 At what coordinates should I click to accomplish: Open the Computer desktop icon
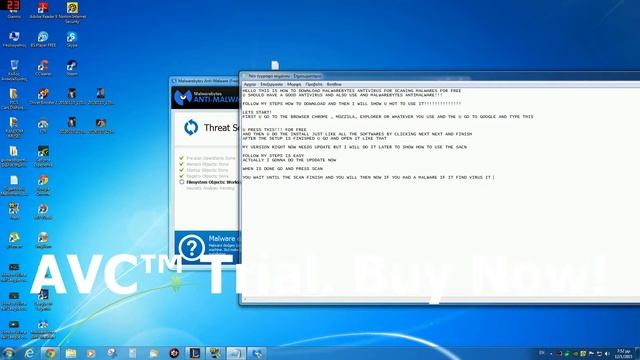click(x=14, y=39)
